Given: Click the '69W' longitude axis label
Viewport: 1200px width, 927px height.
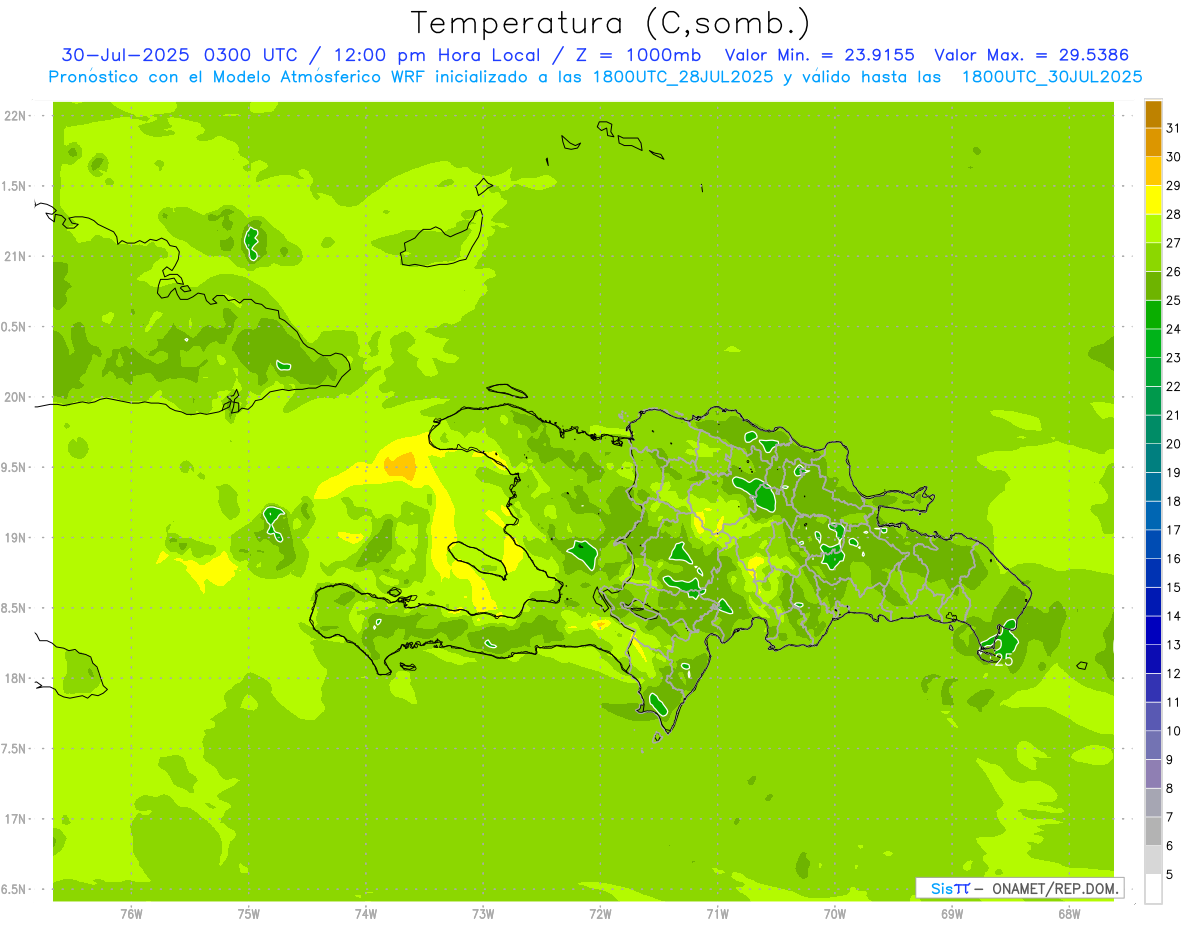Looking at the screenshot, I should tap(952, 913).
